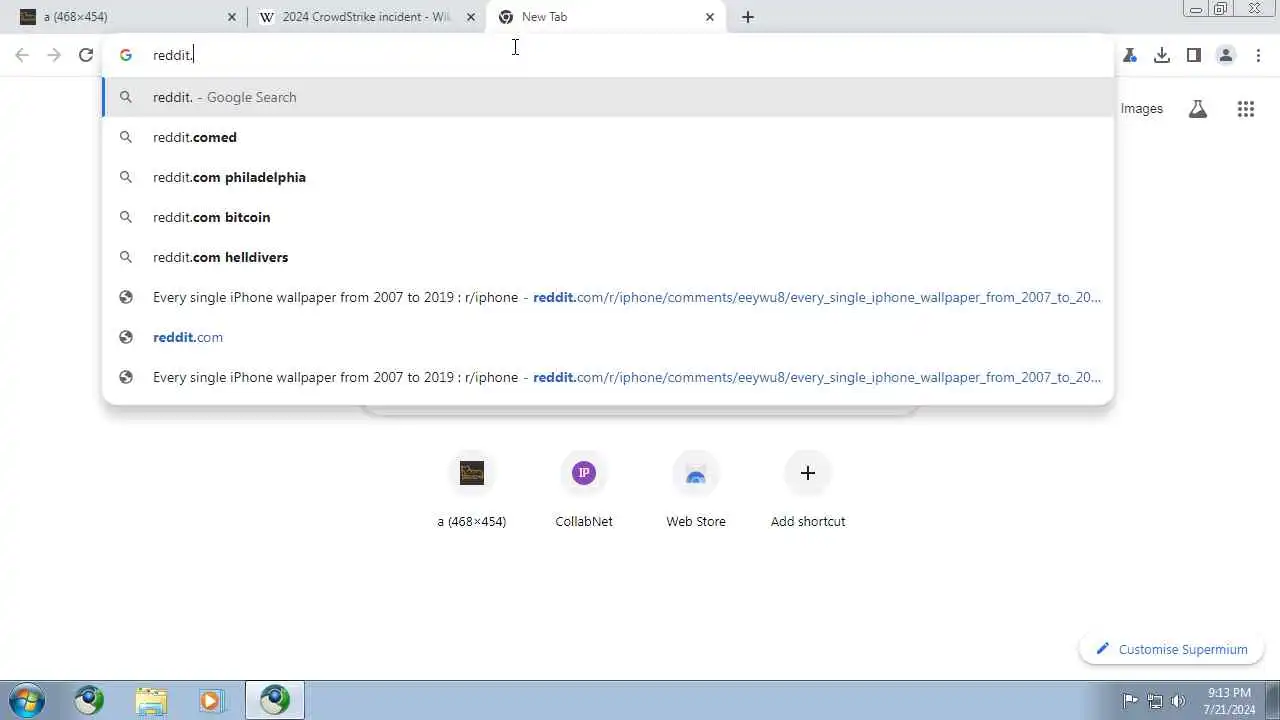Open the Downloads icon in the toolbar
The width and height of the screenshot is (1280, 720).
tap(1162, 55)
